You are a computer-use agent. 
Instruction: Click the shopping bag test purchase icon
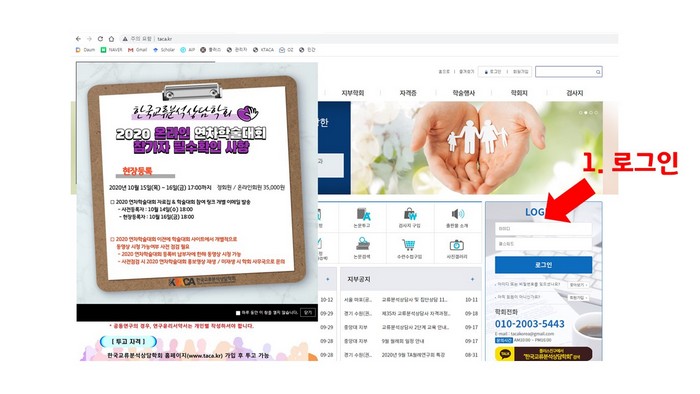[x=410, y=214]
